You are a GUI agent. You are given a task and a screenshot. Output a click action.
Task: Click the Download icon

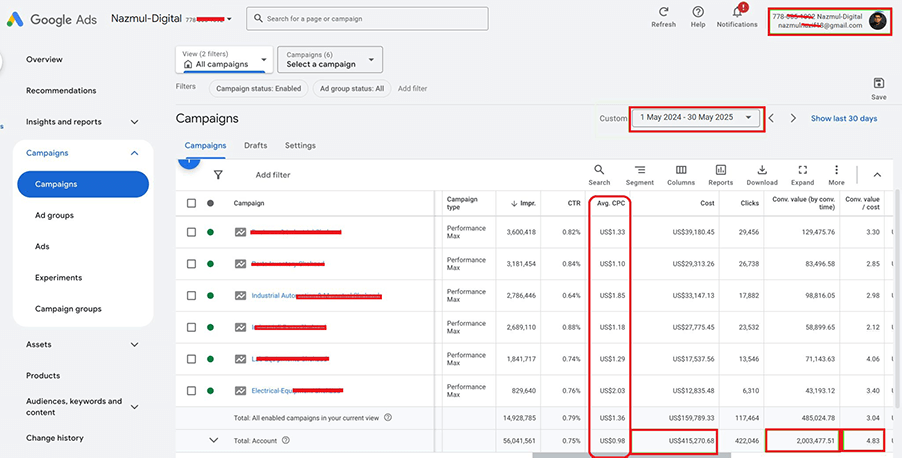tap(761, 170)
